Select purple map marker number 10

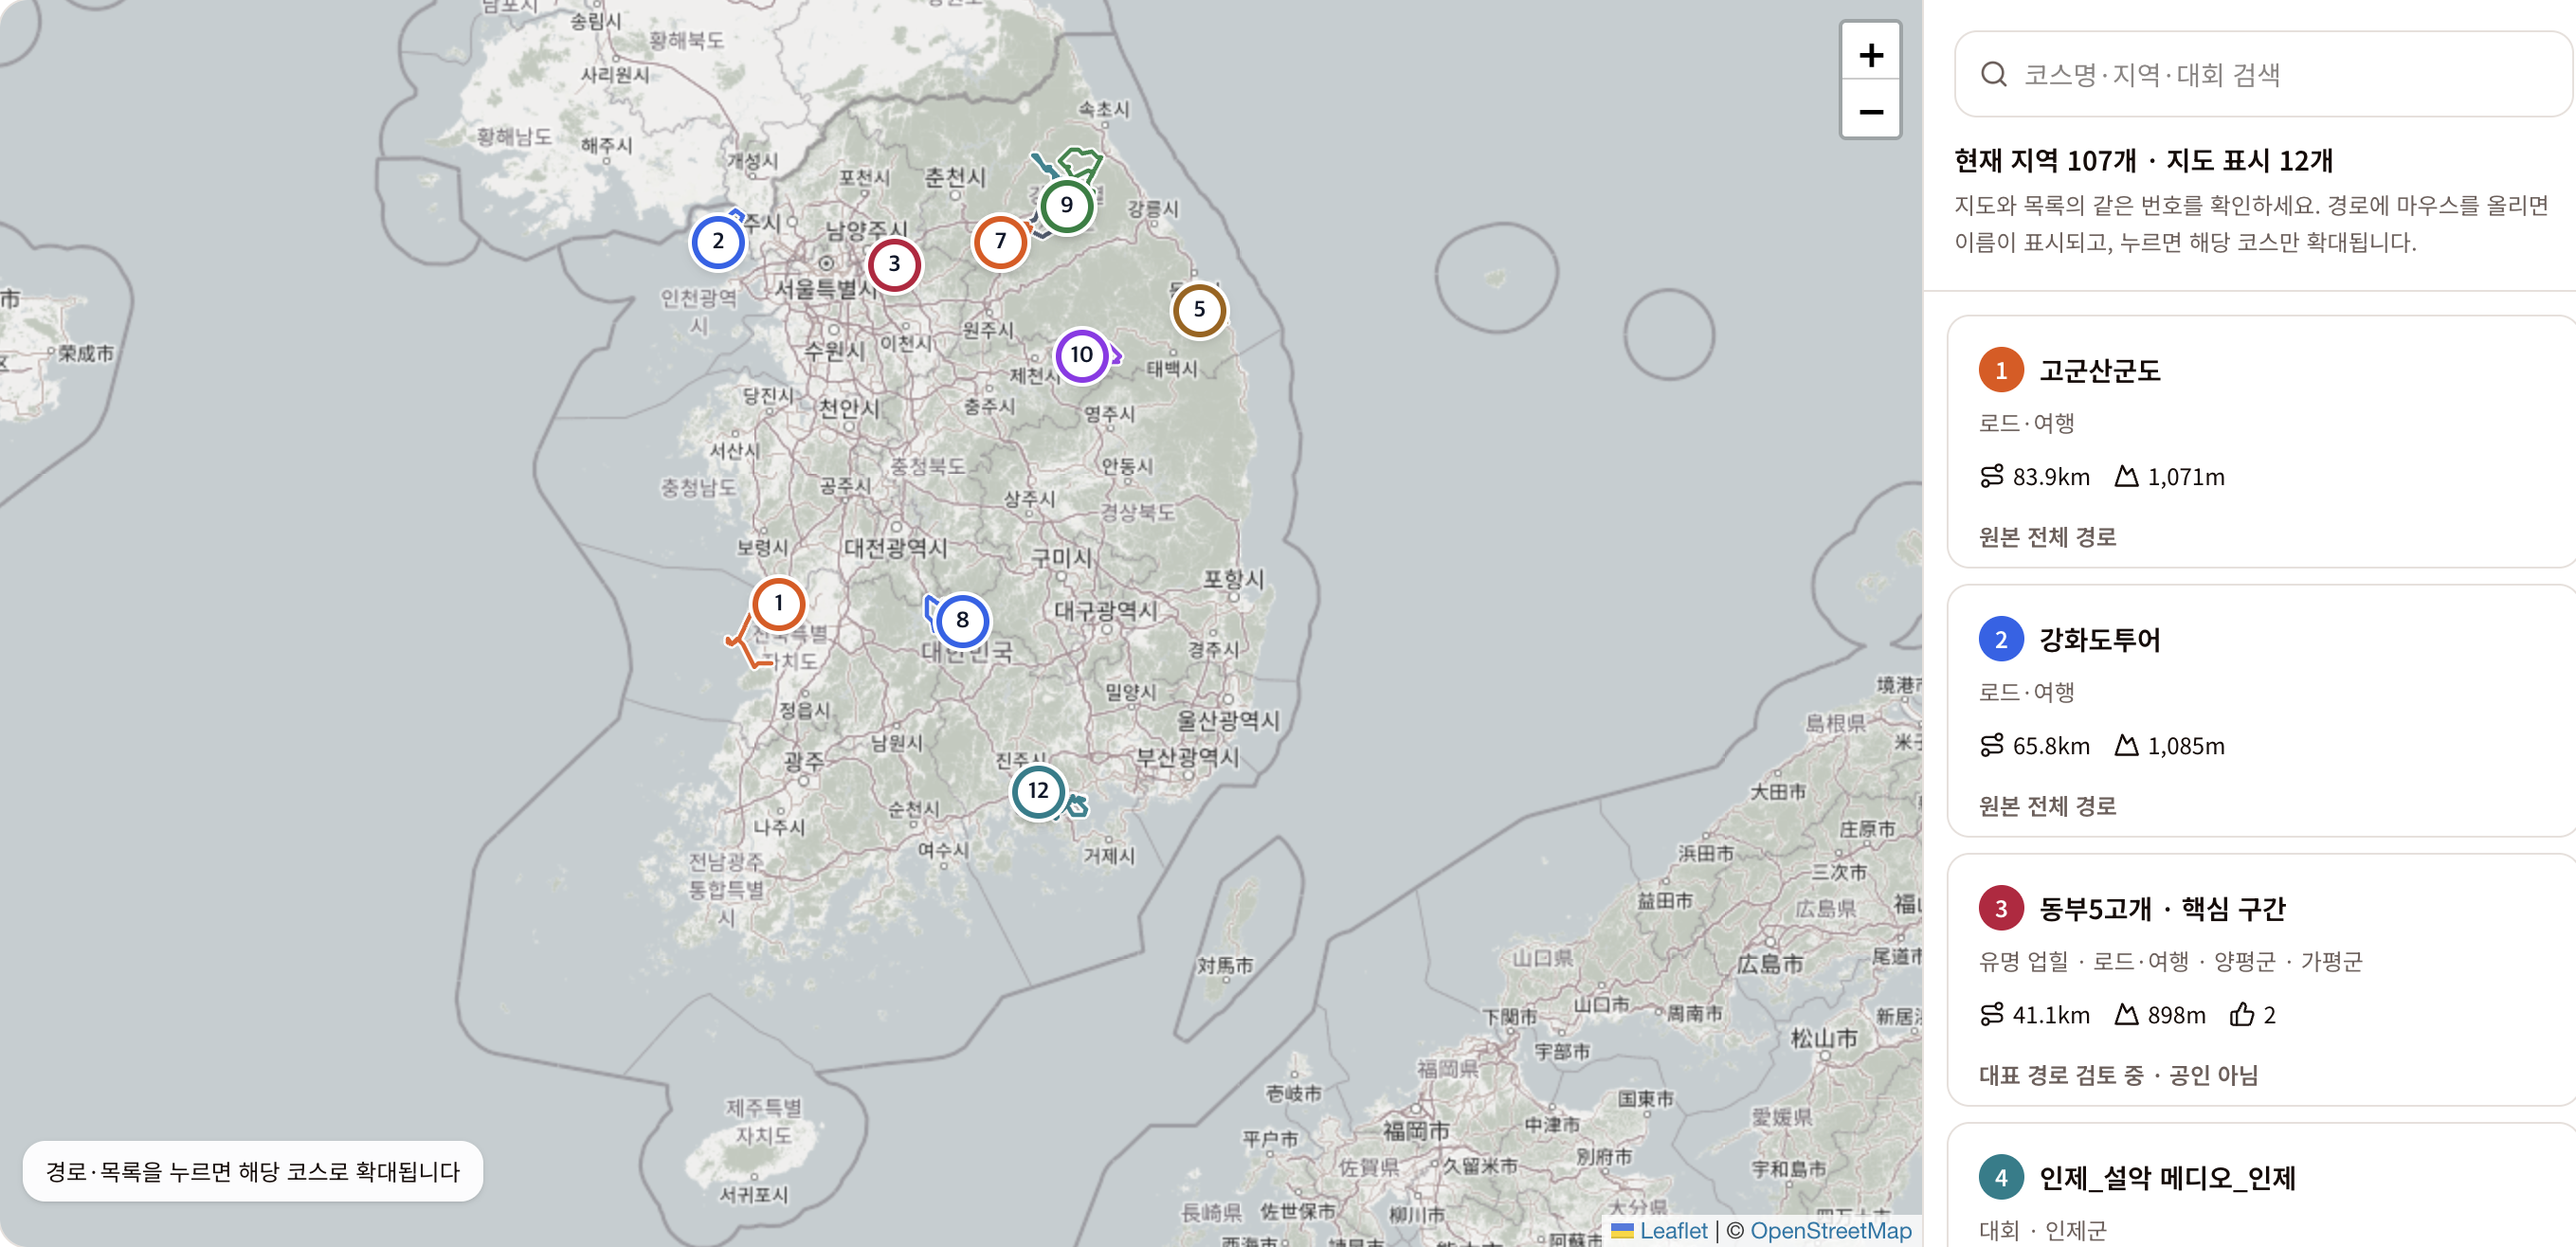point(1081,355)
